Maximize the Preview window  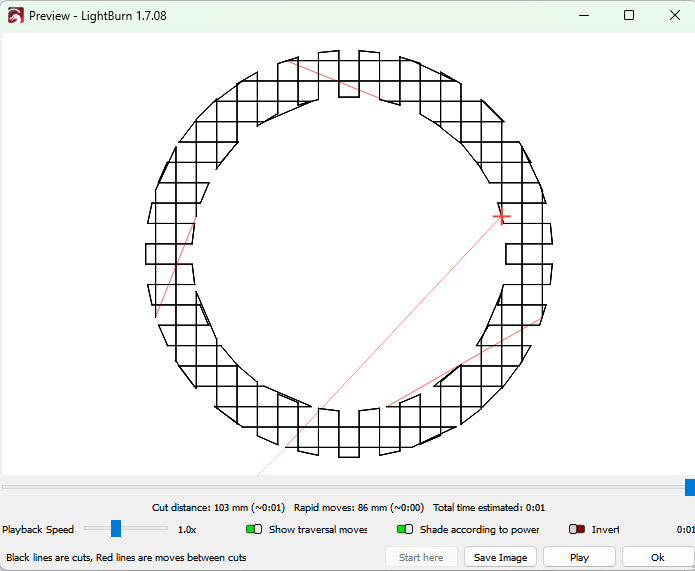(629, 16)
